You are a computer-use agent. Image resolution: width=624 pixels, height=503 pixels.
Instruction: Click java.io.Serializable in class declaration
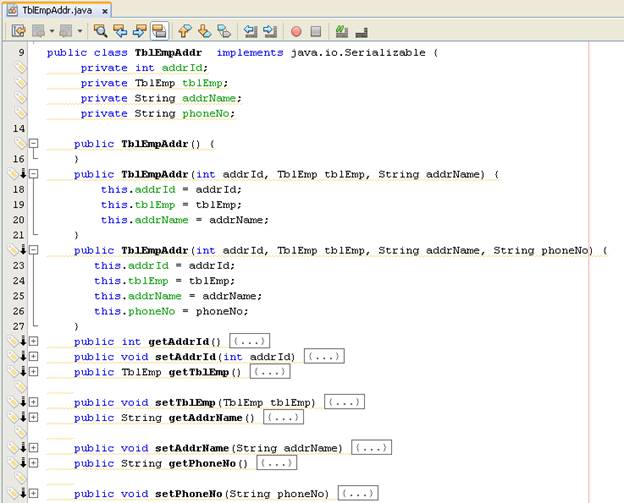click(358, 53)
